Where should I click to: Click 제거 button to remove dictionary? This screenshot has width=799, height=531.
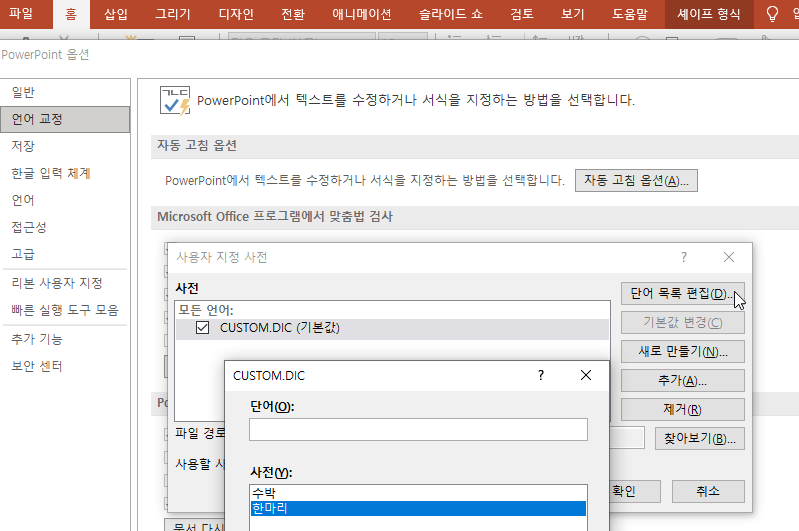(x=682, y=410)
